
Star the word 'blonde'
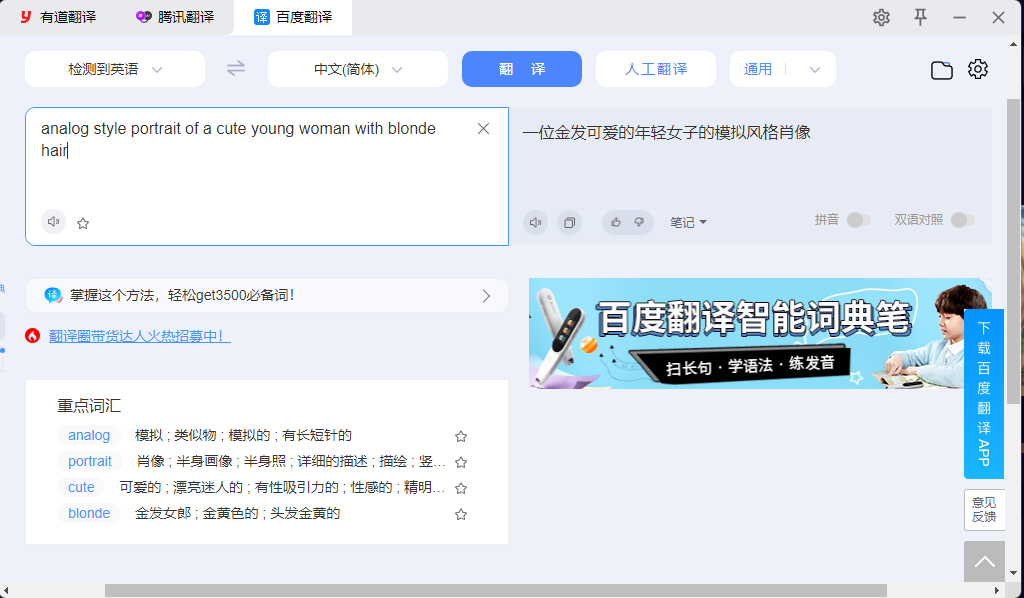[x=461, y=514]
